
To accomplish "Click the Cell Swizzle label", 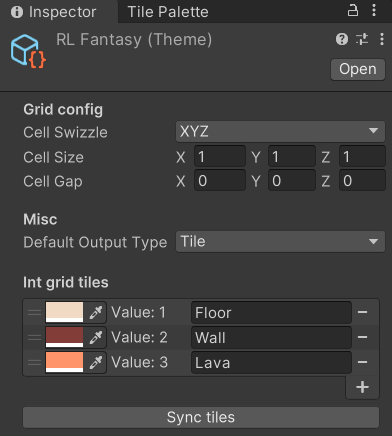I will point(65,132).
